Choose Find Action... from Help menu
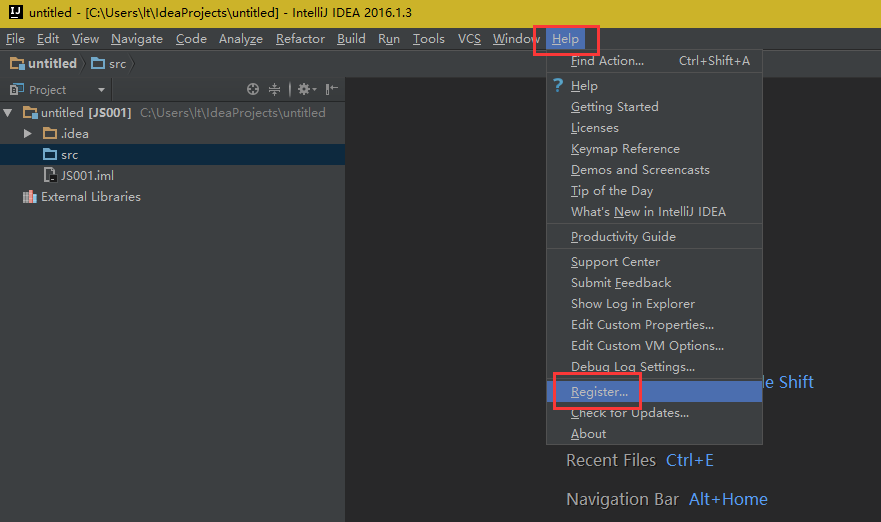 (655, 61)
